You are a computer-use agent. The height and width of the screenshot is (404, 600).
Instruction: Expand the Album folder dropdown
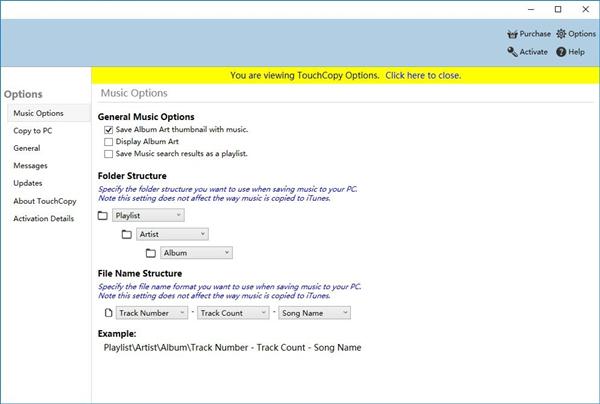pyautogui.click(x=196, y=253)
